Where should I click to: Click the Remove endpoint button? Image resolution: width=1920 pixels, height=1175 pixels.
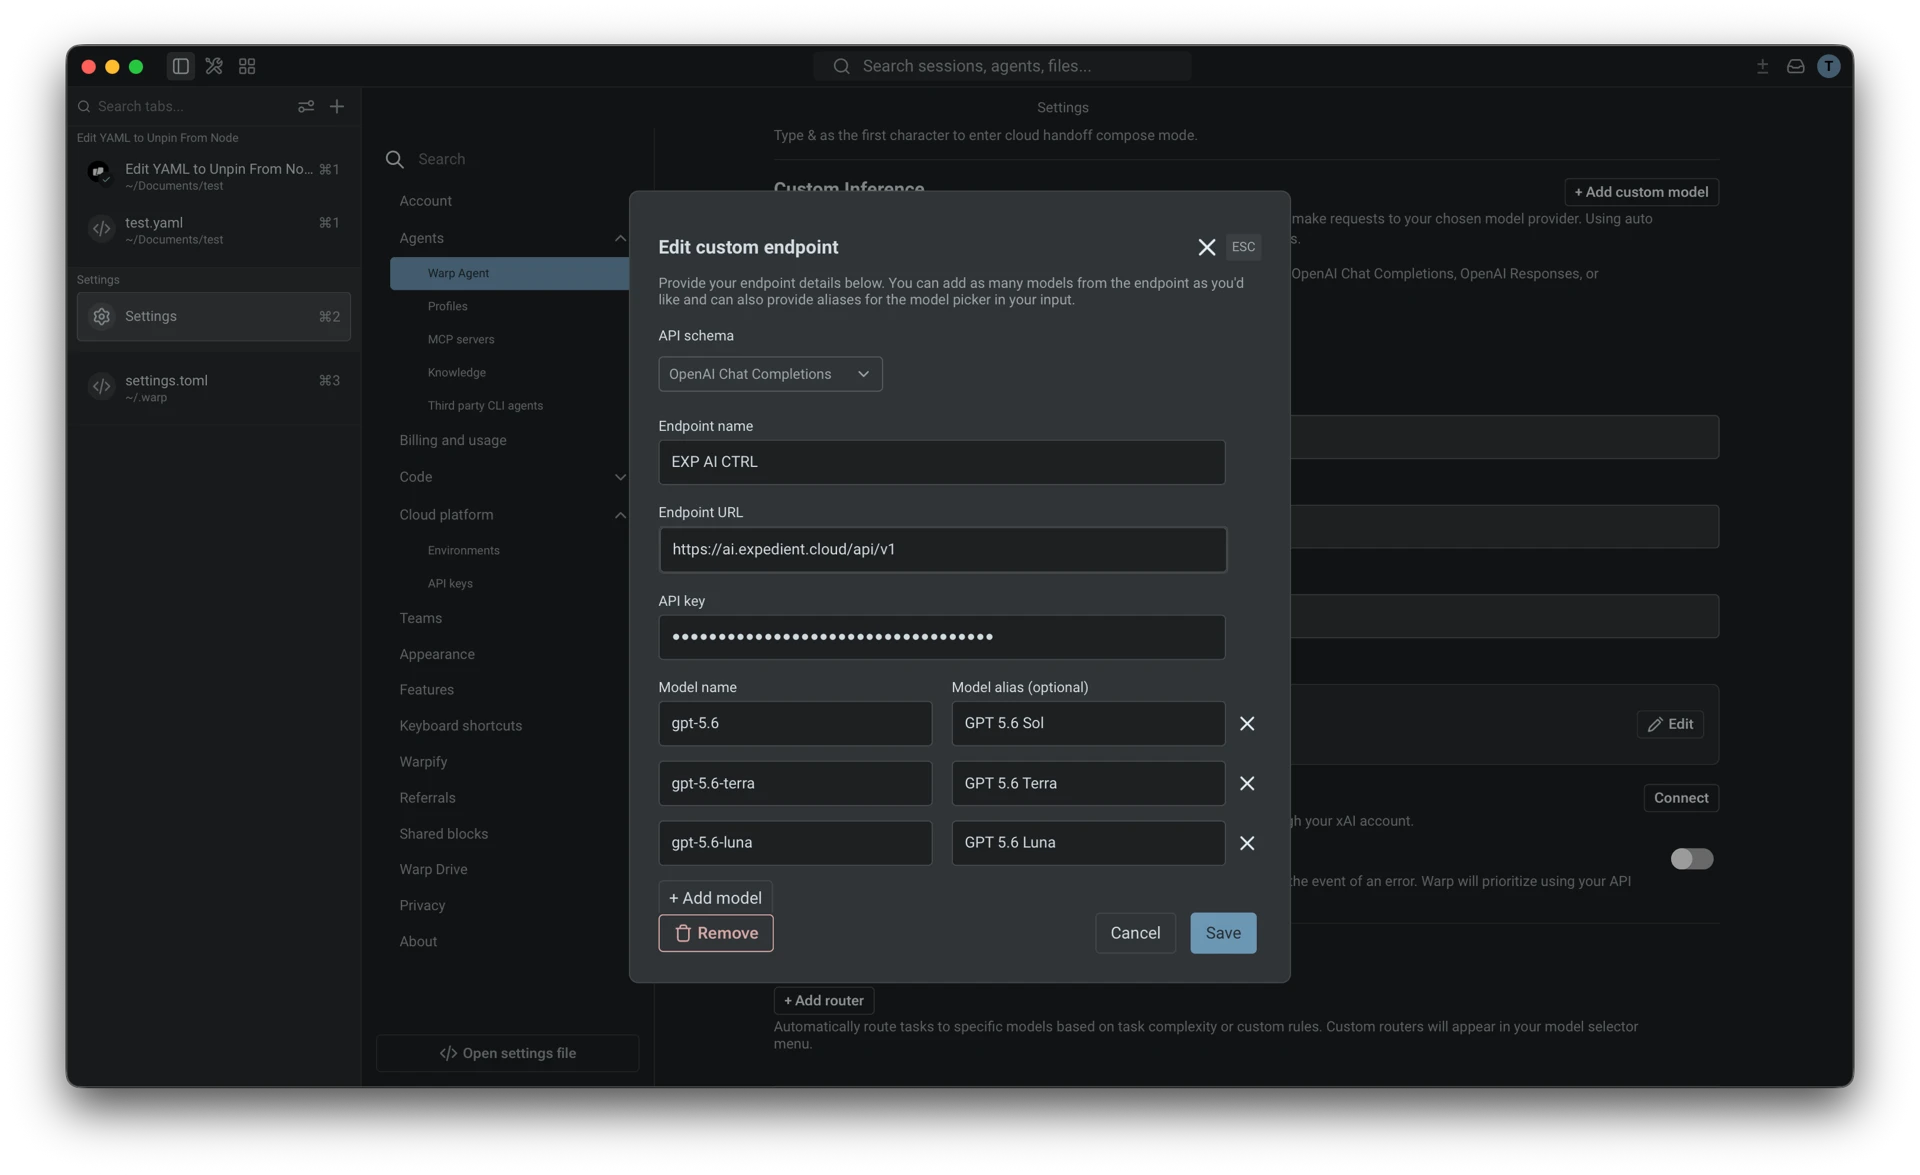click(716, 933)
